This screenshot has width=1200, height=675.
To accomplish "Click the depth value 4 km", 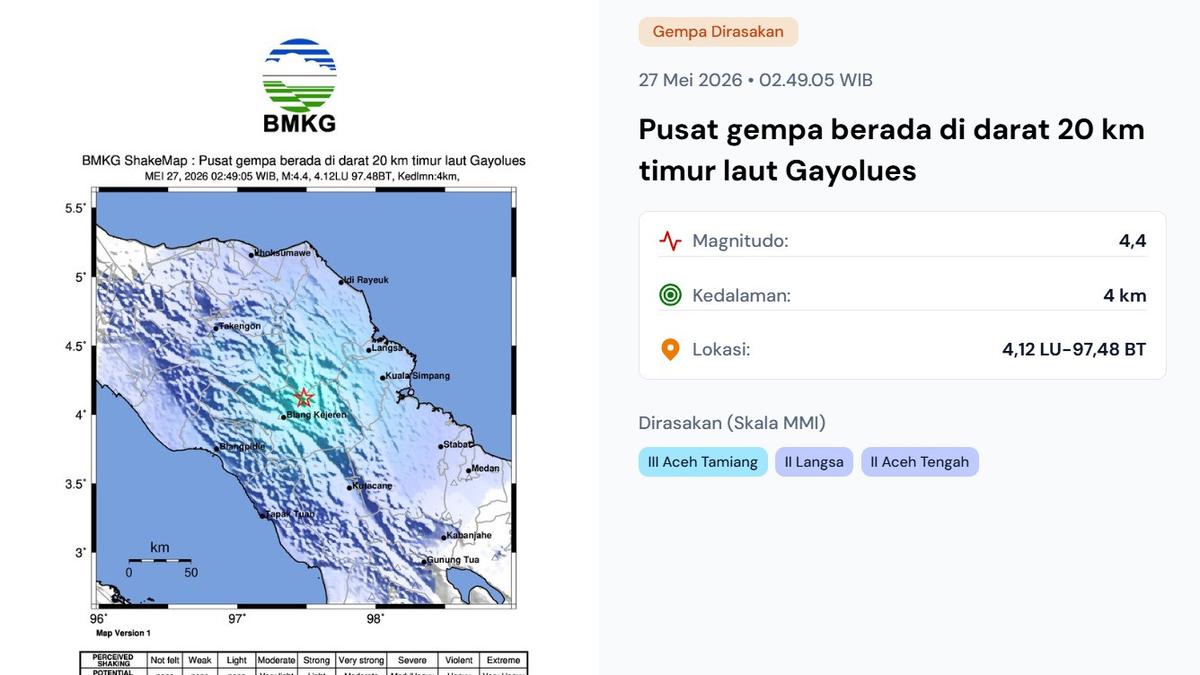I will (x=1125, y=295).
